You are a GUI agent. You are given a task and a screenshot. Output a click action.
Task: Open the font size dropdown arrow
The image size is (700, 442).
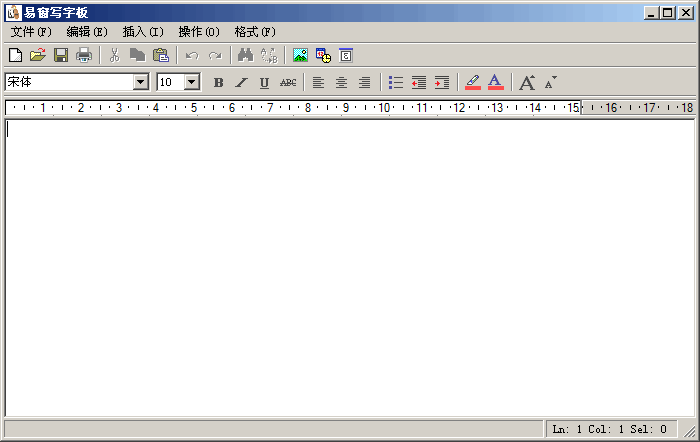(x=192, y=82)
